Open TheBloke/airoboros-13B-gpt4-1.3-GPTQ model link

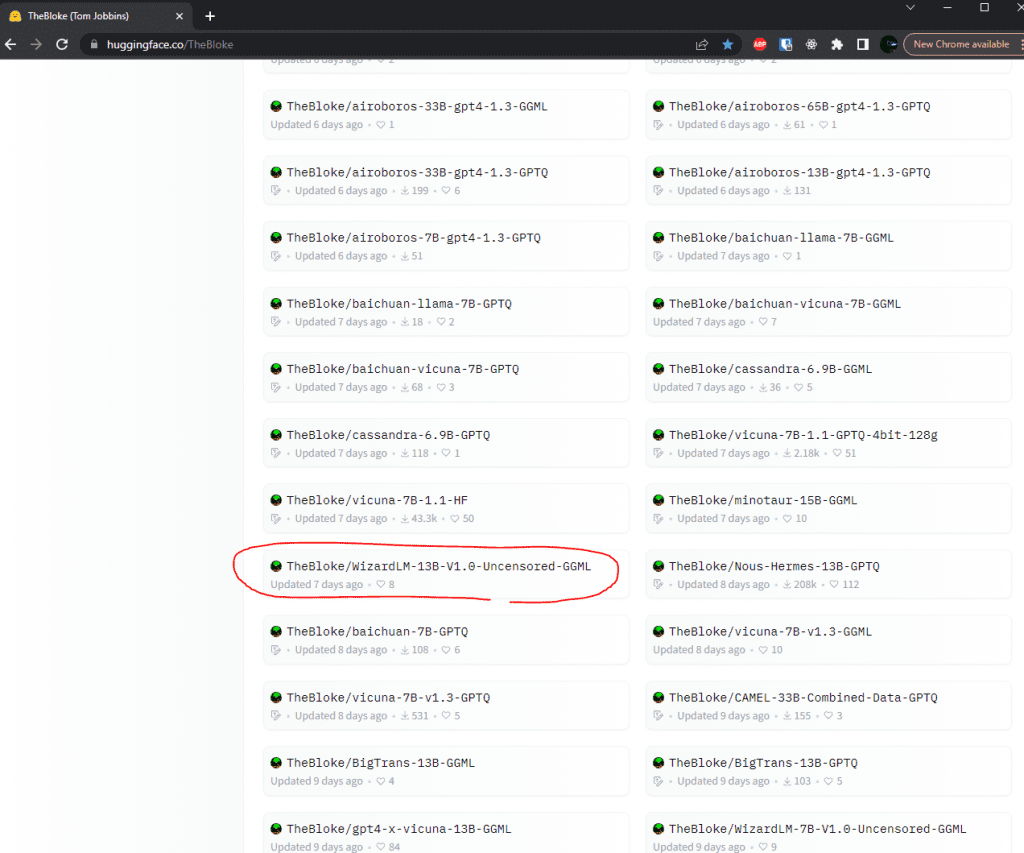coord(799,172)
